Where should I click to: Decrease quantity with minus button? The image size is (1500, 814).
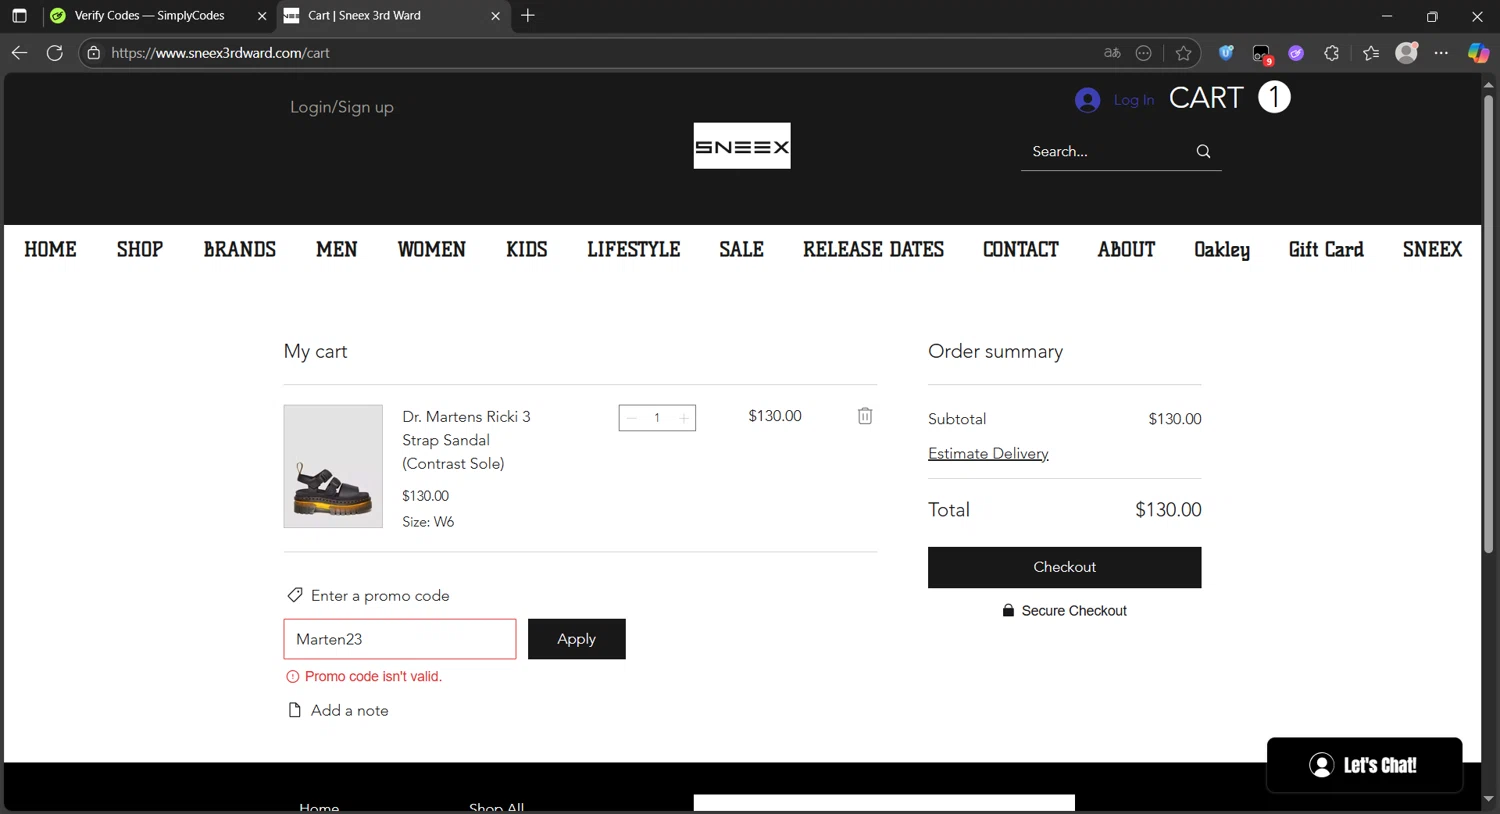click(x=632, y=418)
